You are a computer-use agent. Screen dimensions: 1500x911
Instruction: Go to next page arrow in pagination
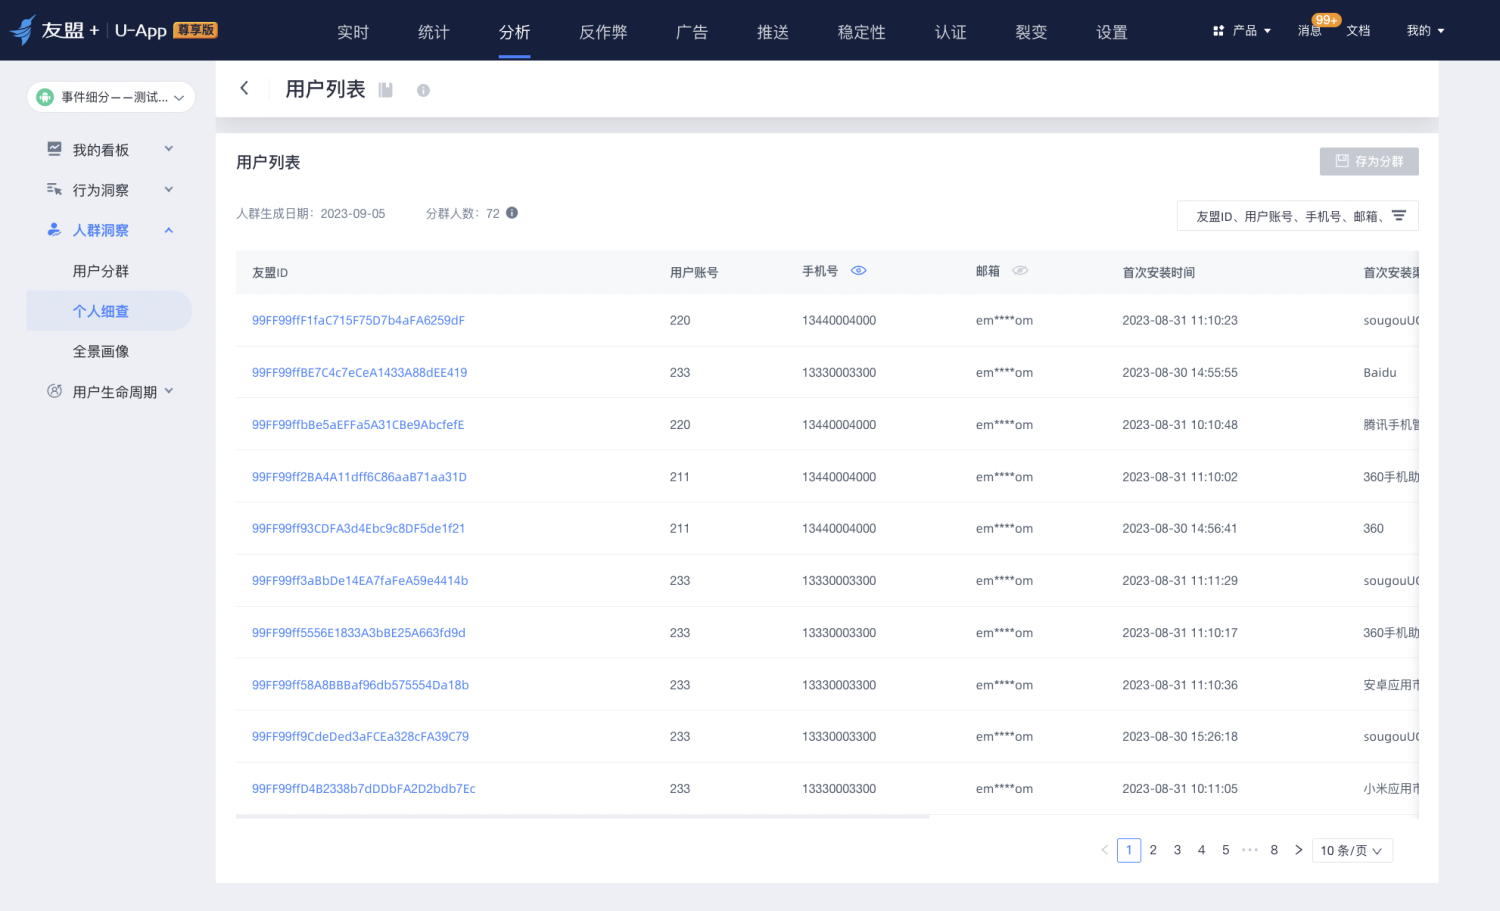point(1298,850)
